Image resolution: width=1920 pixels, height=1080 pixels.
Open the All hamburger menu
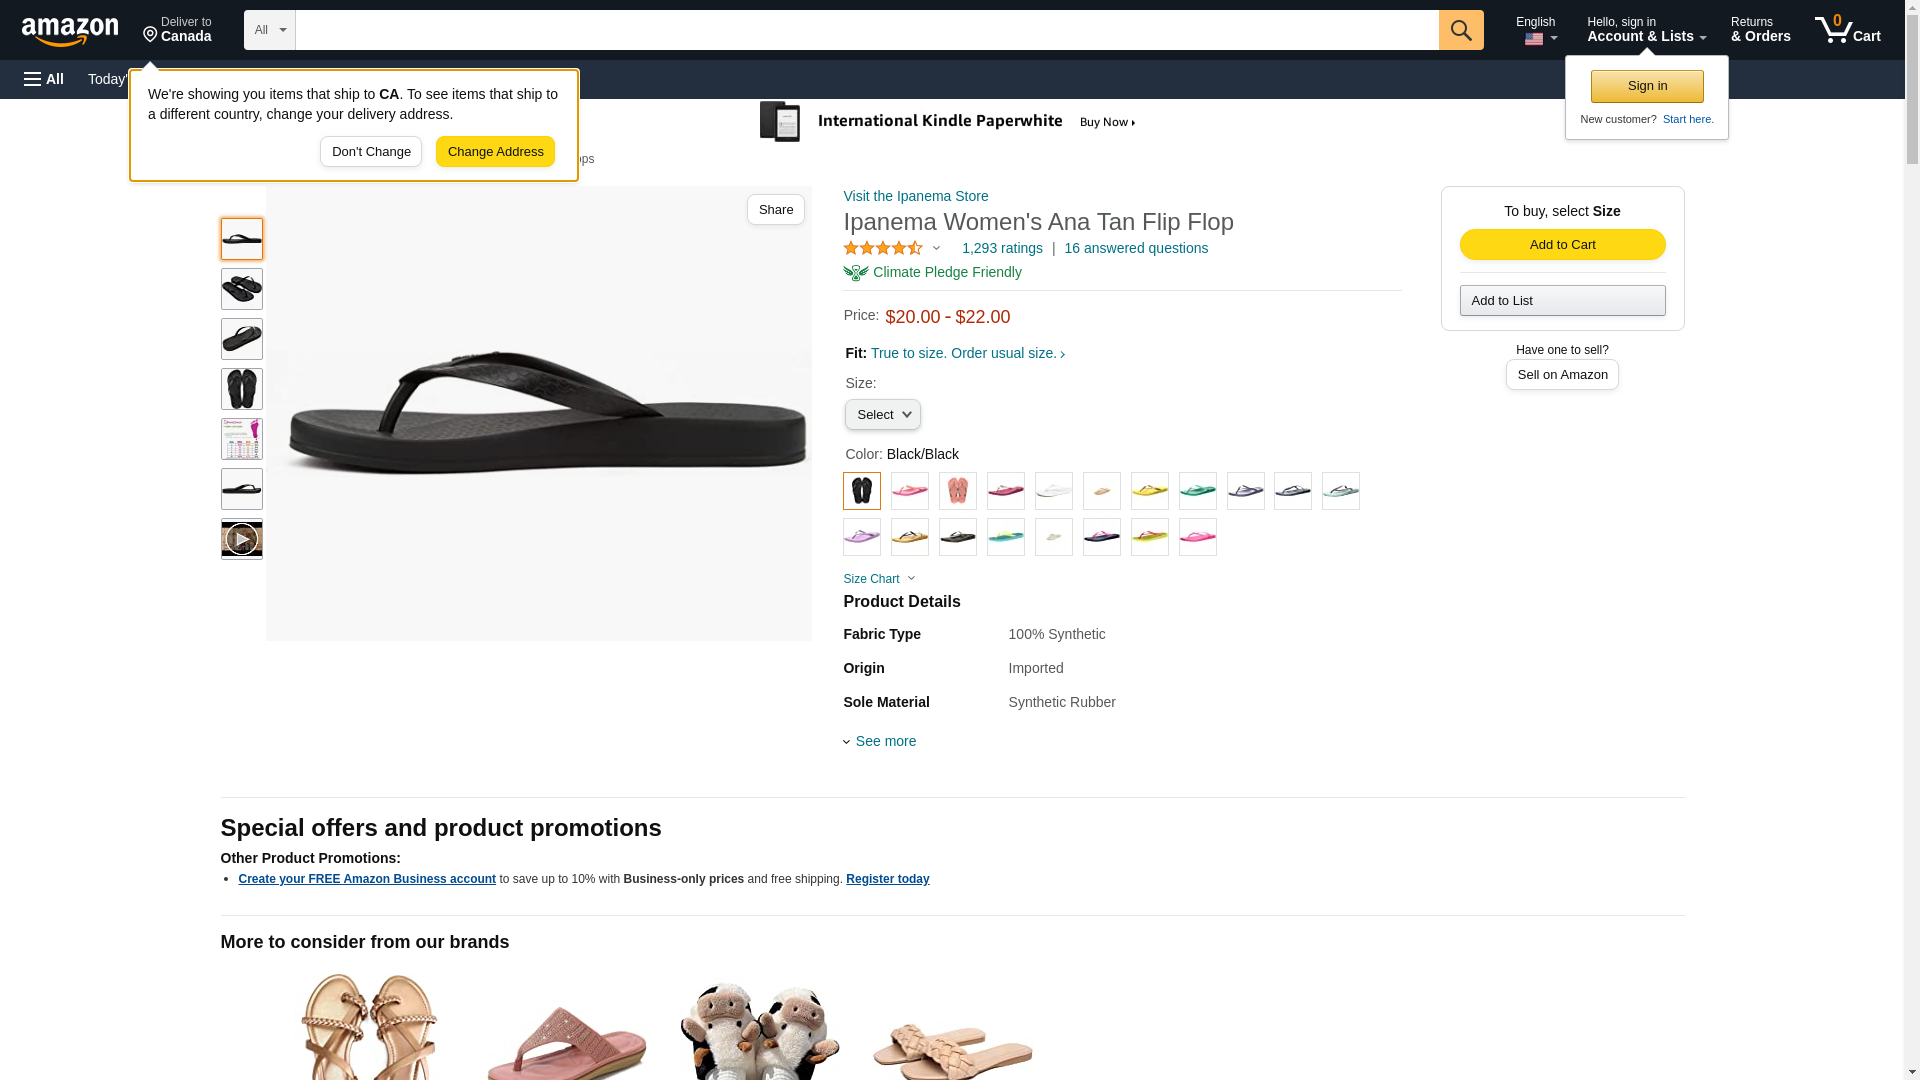44,79
